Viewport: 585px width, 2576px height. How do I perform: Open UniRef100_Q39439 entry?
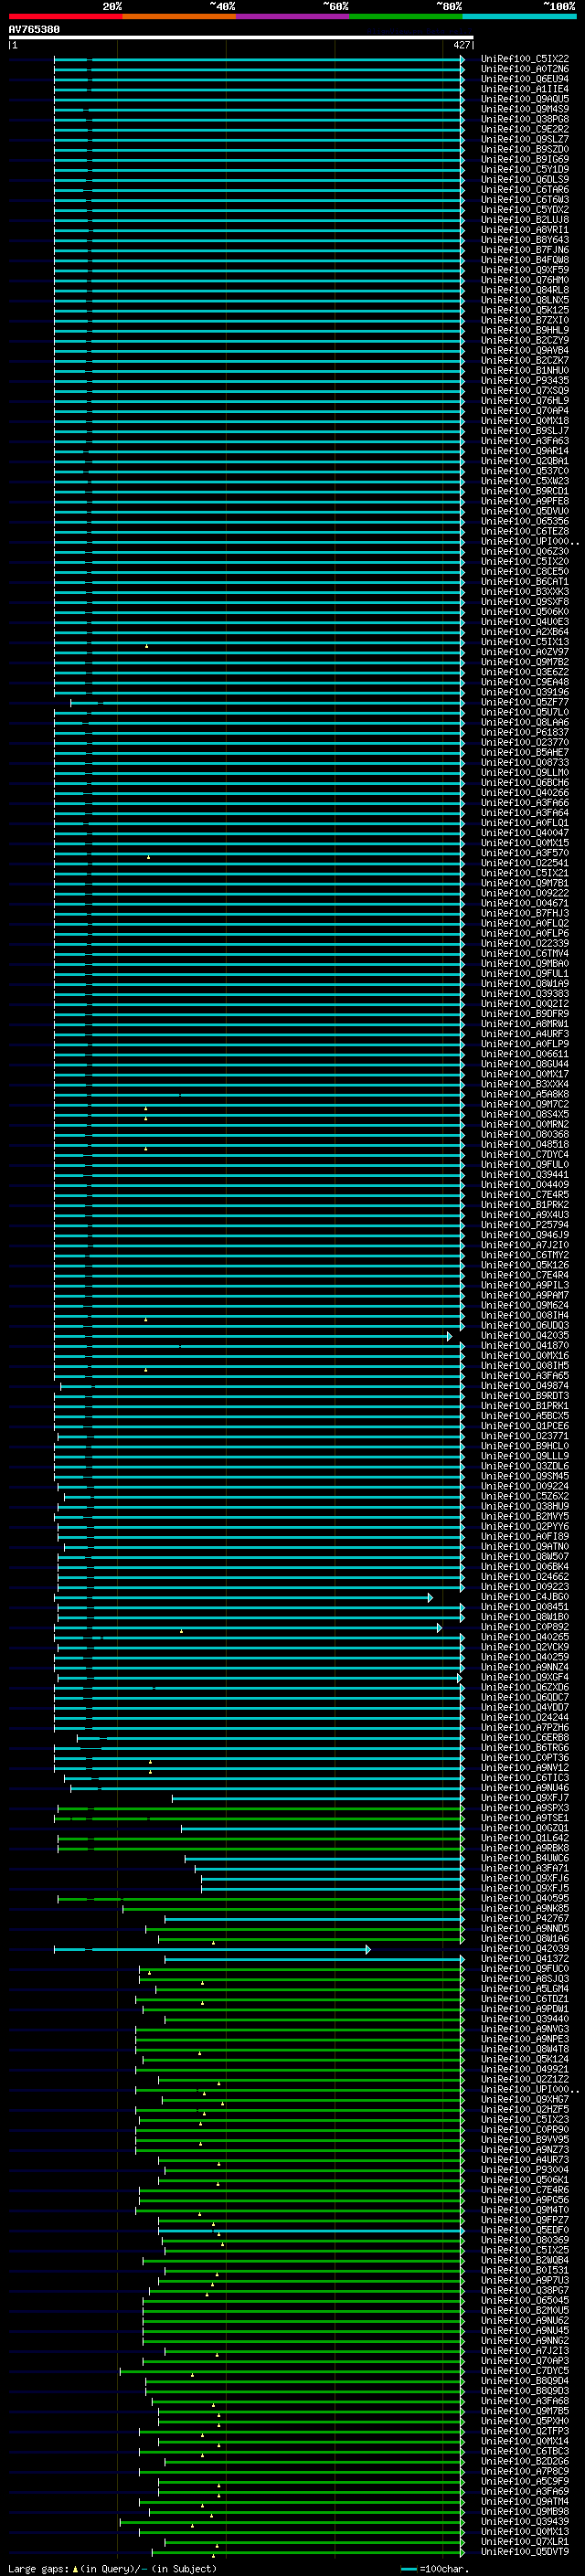(x=525, y=2522)
